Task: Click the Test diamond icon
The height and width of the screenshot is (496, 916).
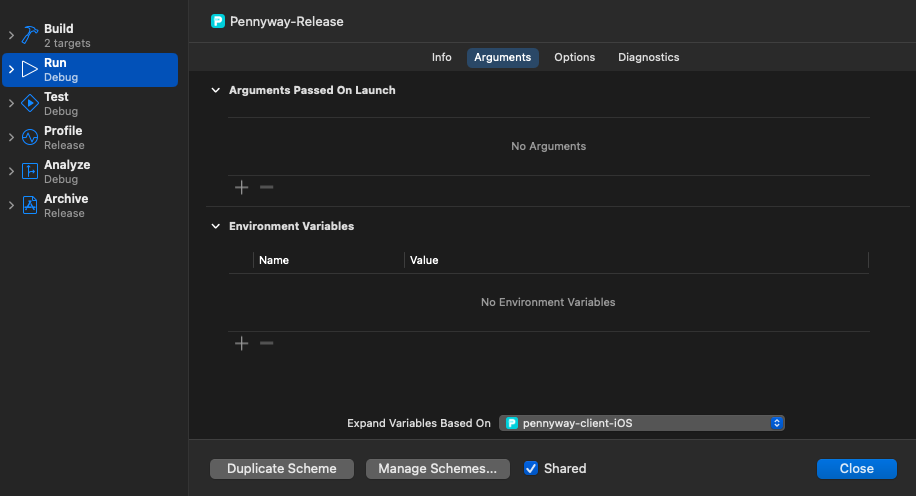Action: tap(30, 103)
